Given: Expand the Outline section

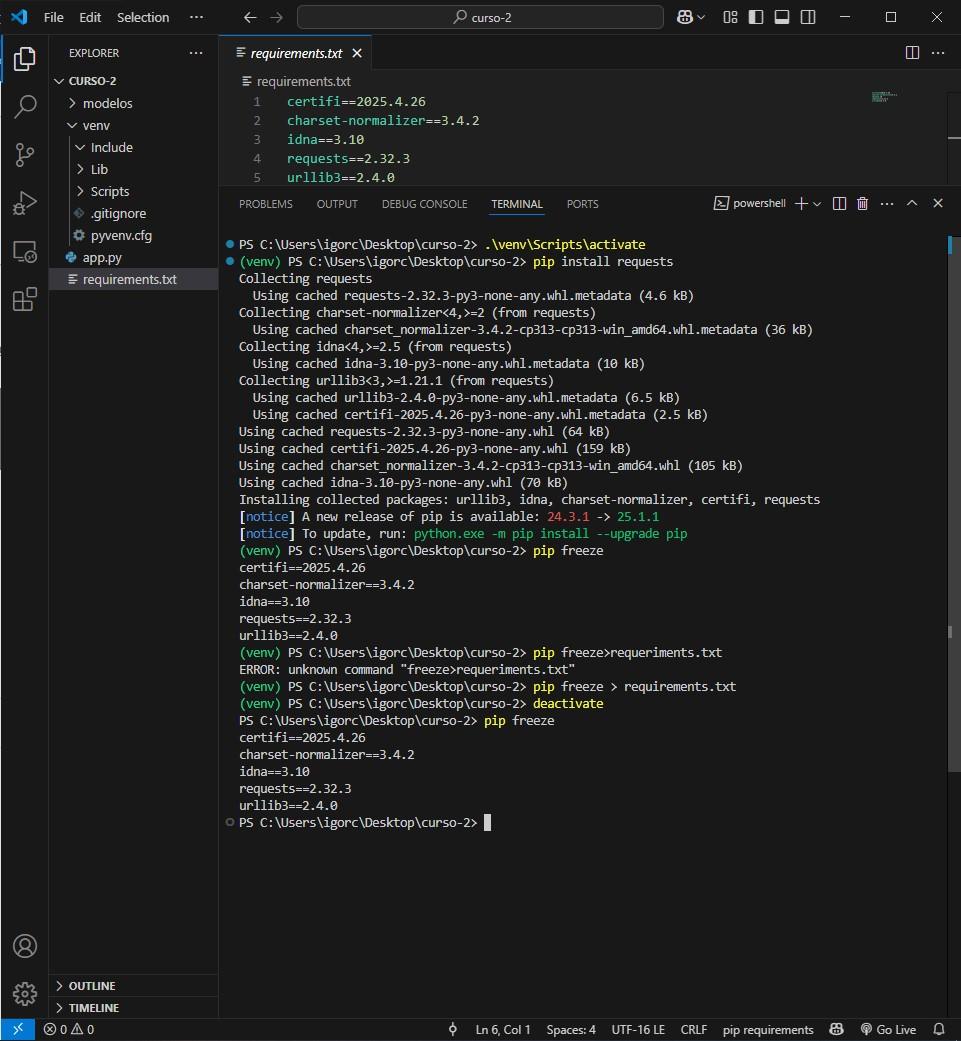Looking at the screenshot, I should pos(134,986).
